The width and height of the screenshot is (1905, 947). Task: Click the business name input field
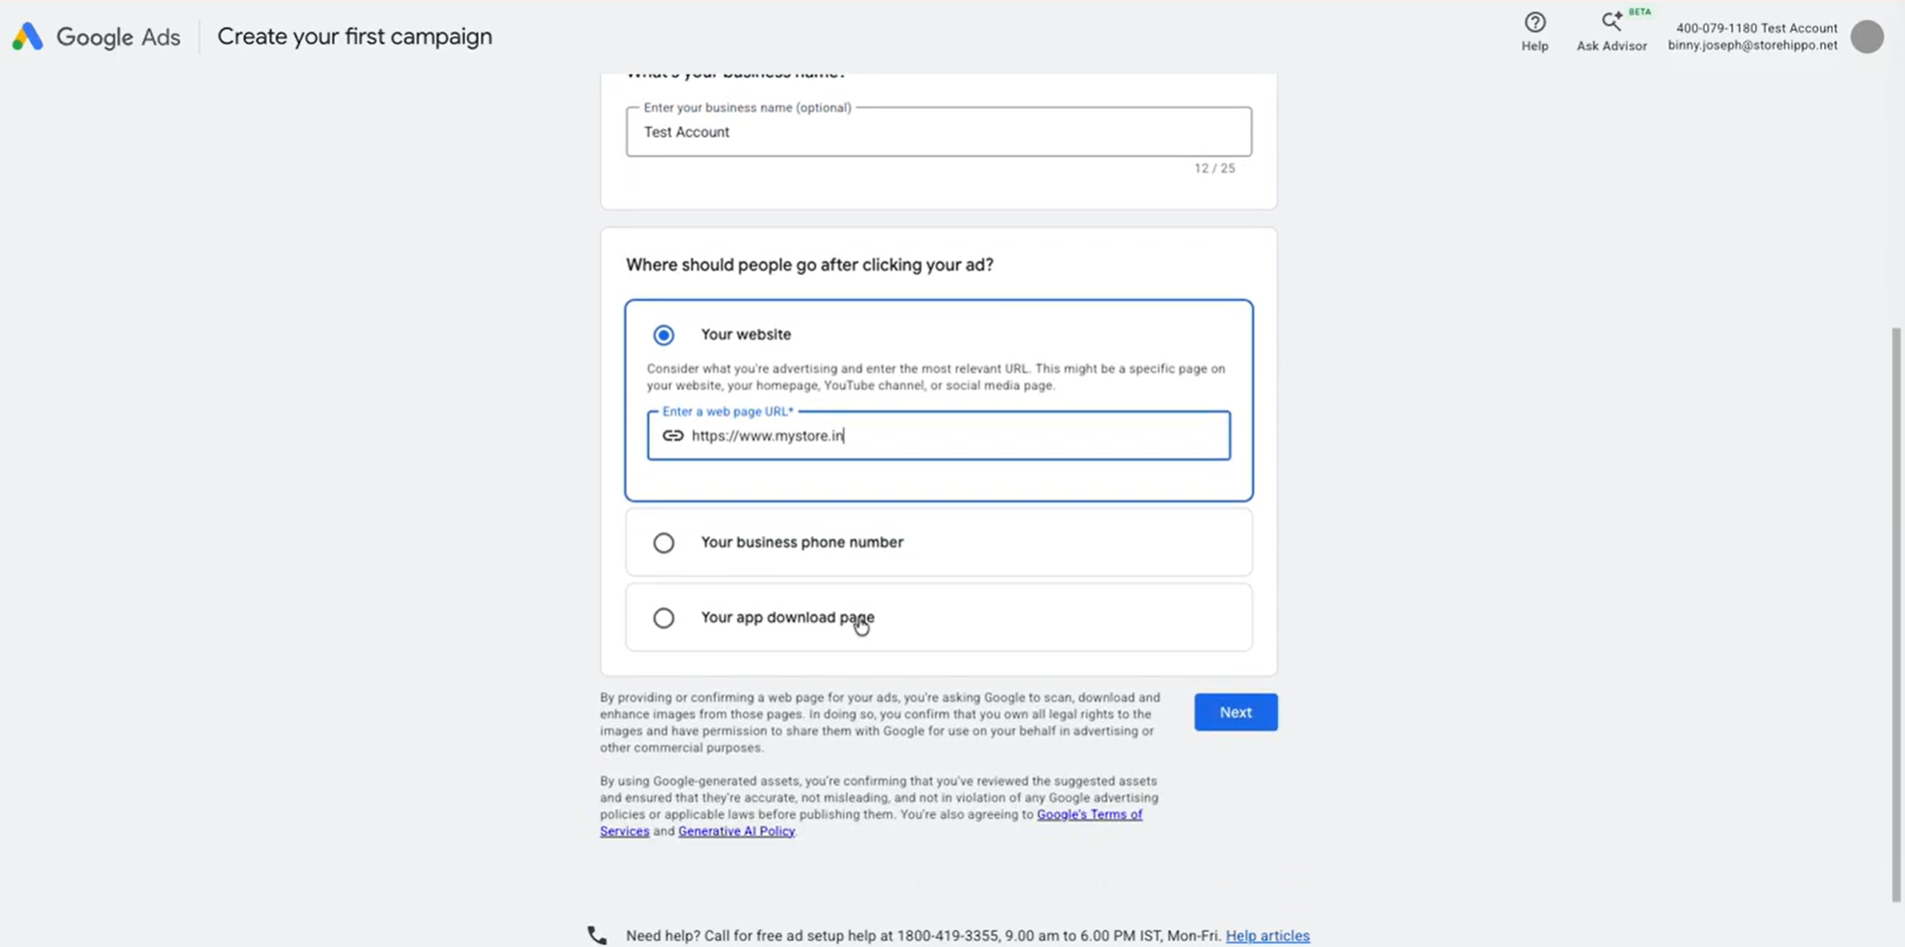click(939, 132)
